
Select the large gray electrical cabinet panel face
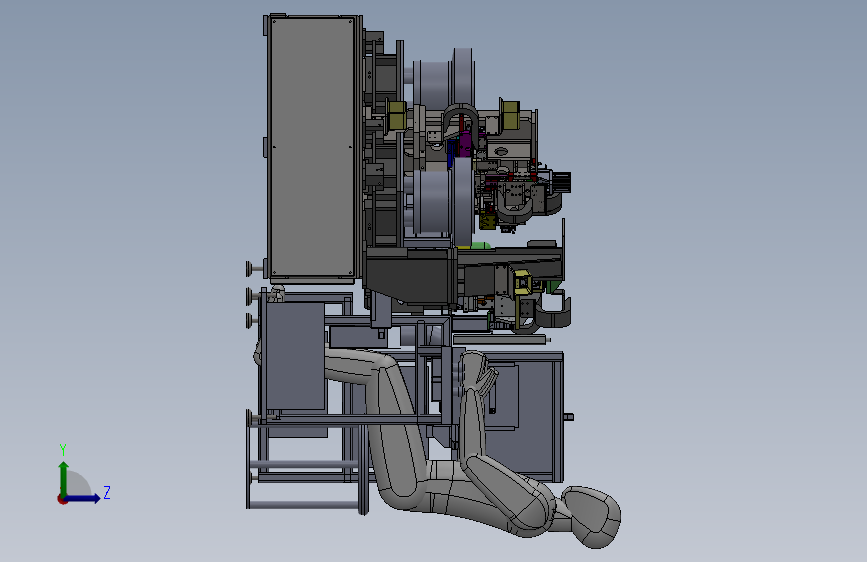[312, 147]
